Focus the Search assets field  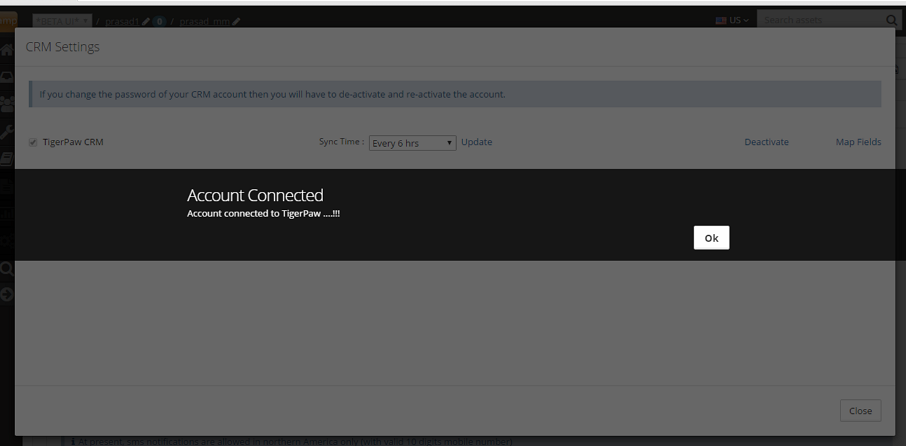(820, 20)
